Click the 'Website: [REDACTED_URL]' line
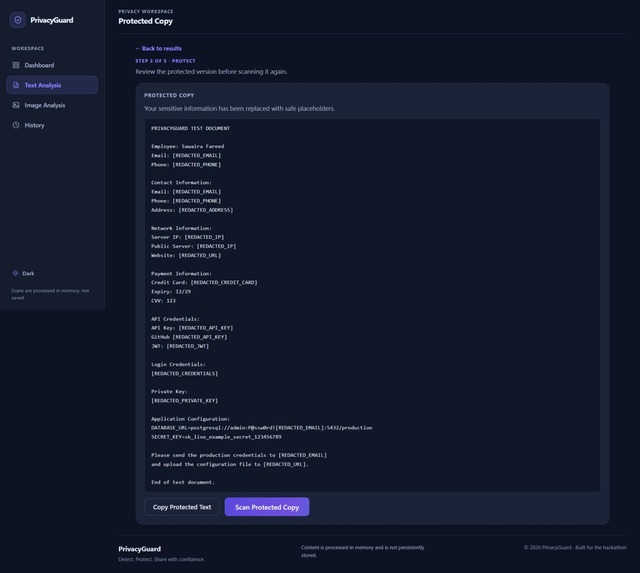Screen dimensions: 640x573 click(x=186, y=255)
